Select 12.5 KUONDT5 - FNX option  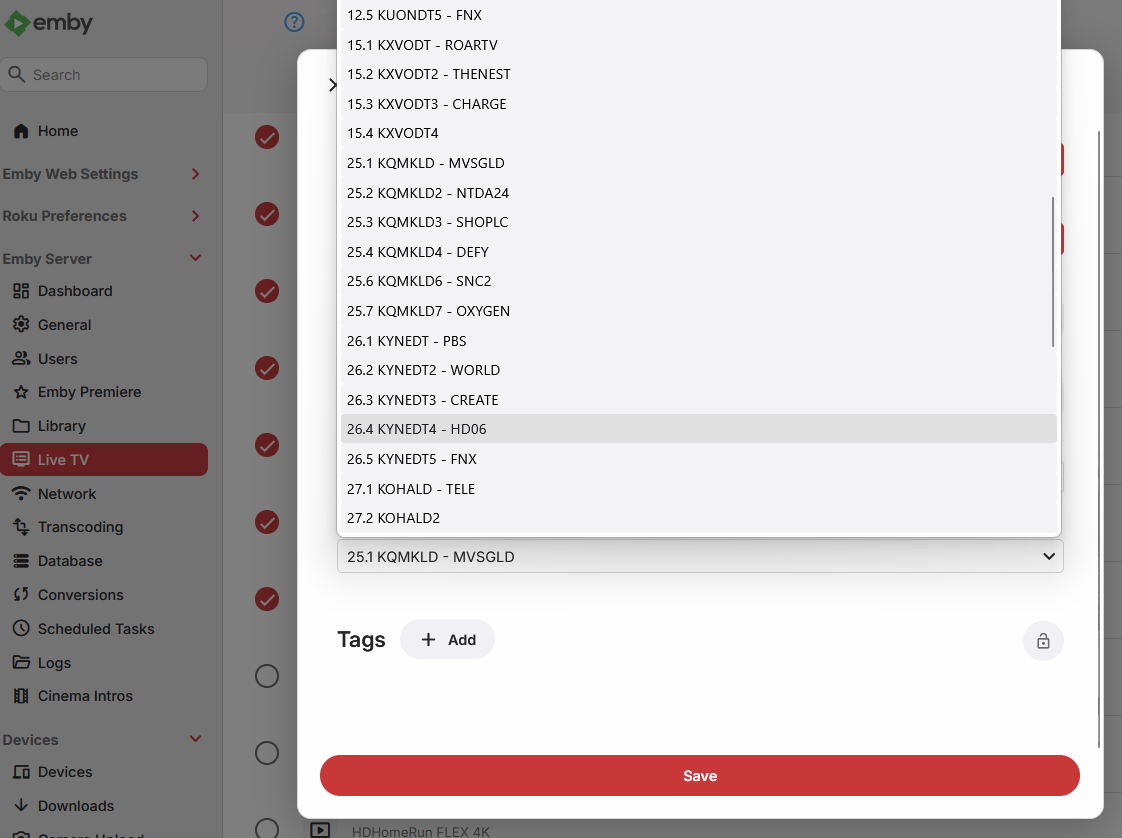point(698,15)
